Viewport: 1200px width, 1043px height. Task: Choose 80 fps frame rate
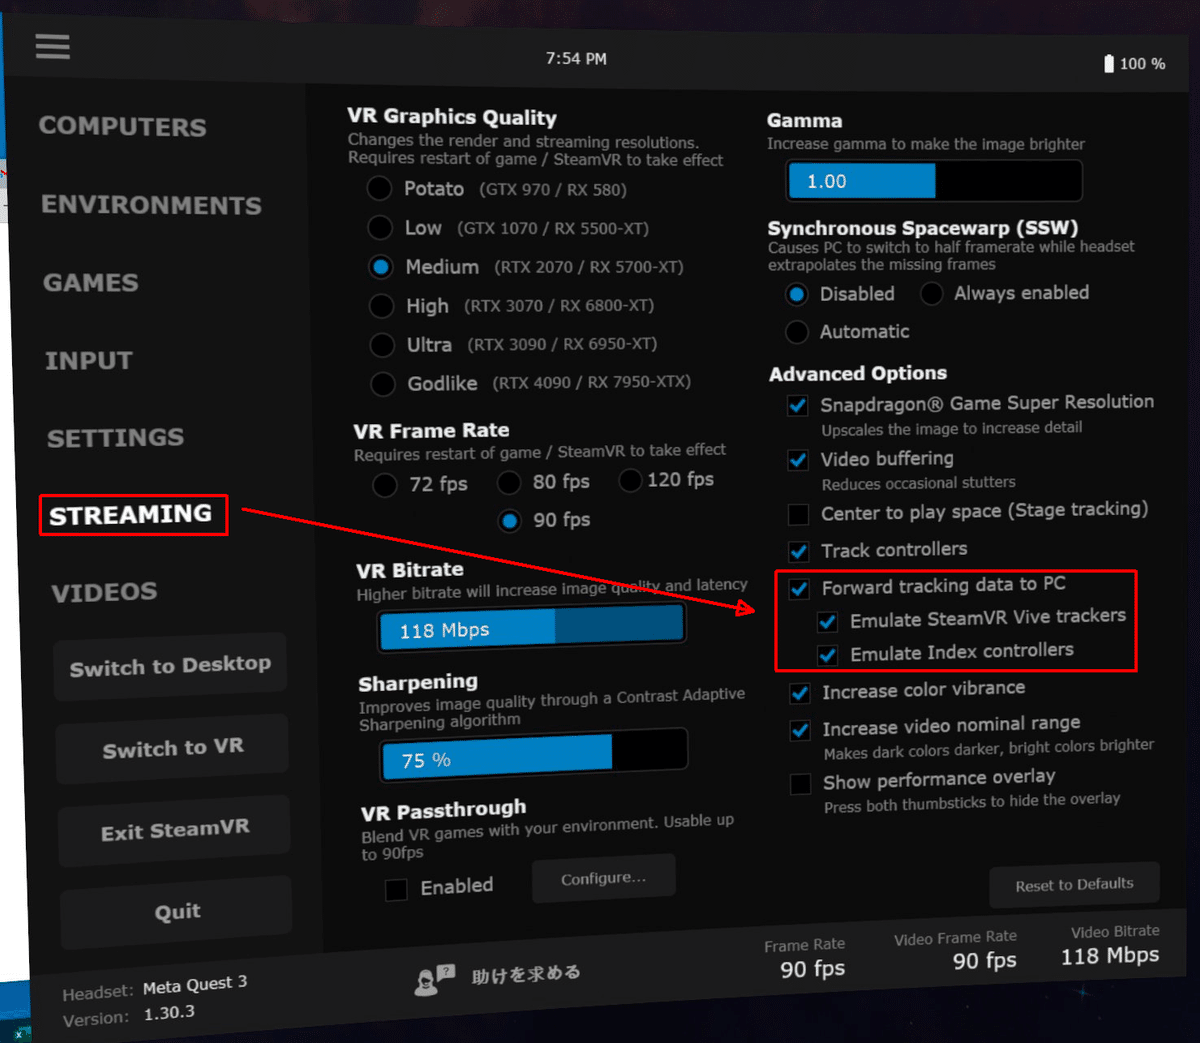(x=509, y=483)
